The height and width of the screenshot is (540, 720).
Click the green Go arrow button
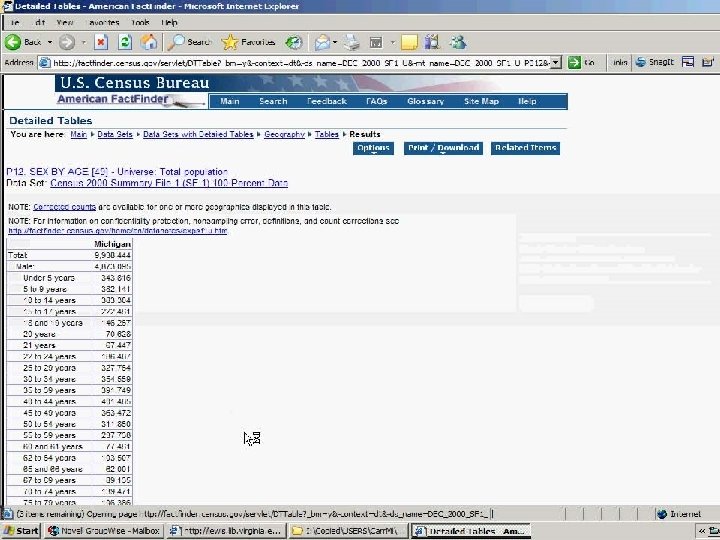(x=574, y=62)
